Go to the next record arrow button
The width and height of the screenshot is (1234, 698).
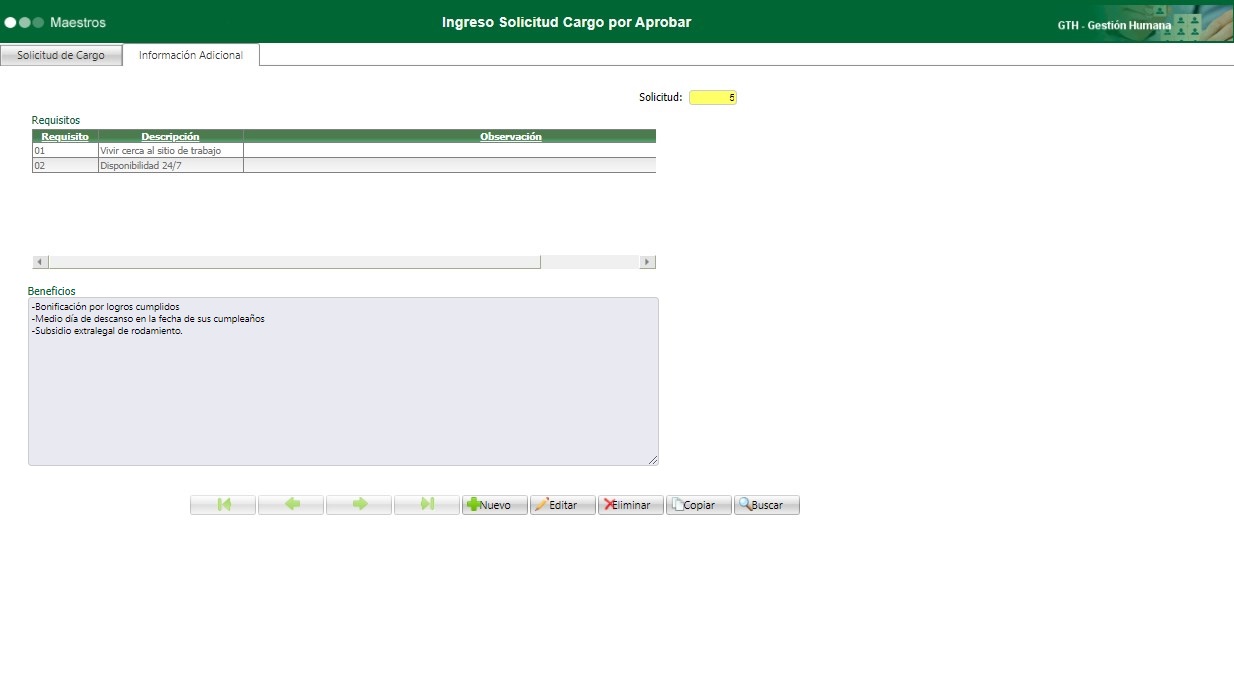359,505
